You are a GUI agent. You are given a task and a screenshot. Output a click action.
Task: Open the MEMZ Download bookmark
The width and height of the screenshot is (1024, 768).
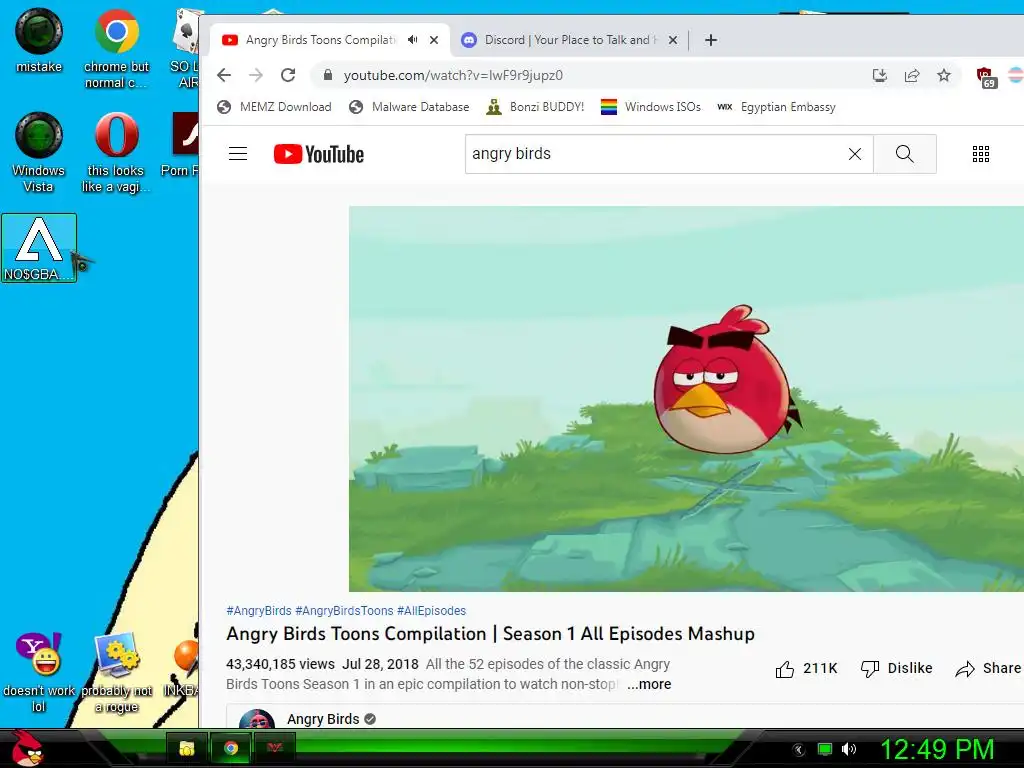[x=274, y=107]
